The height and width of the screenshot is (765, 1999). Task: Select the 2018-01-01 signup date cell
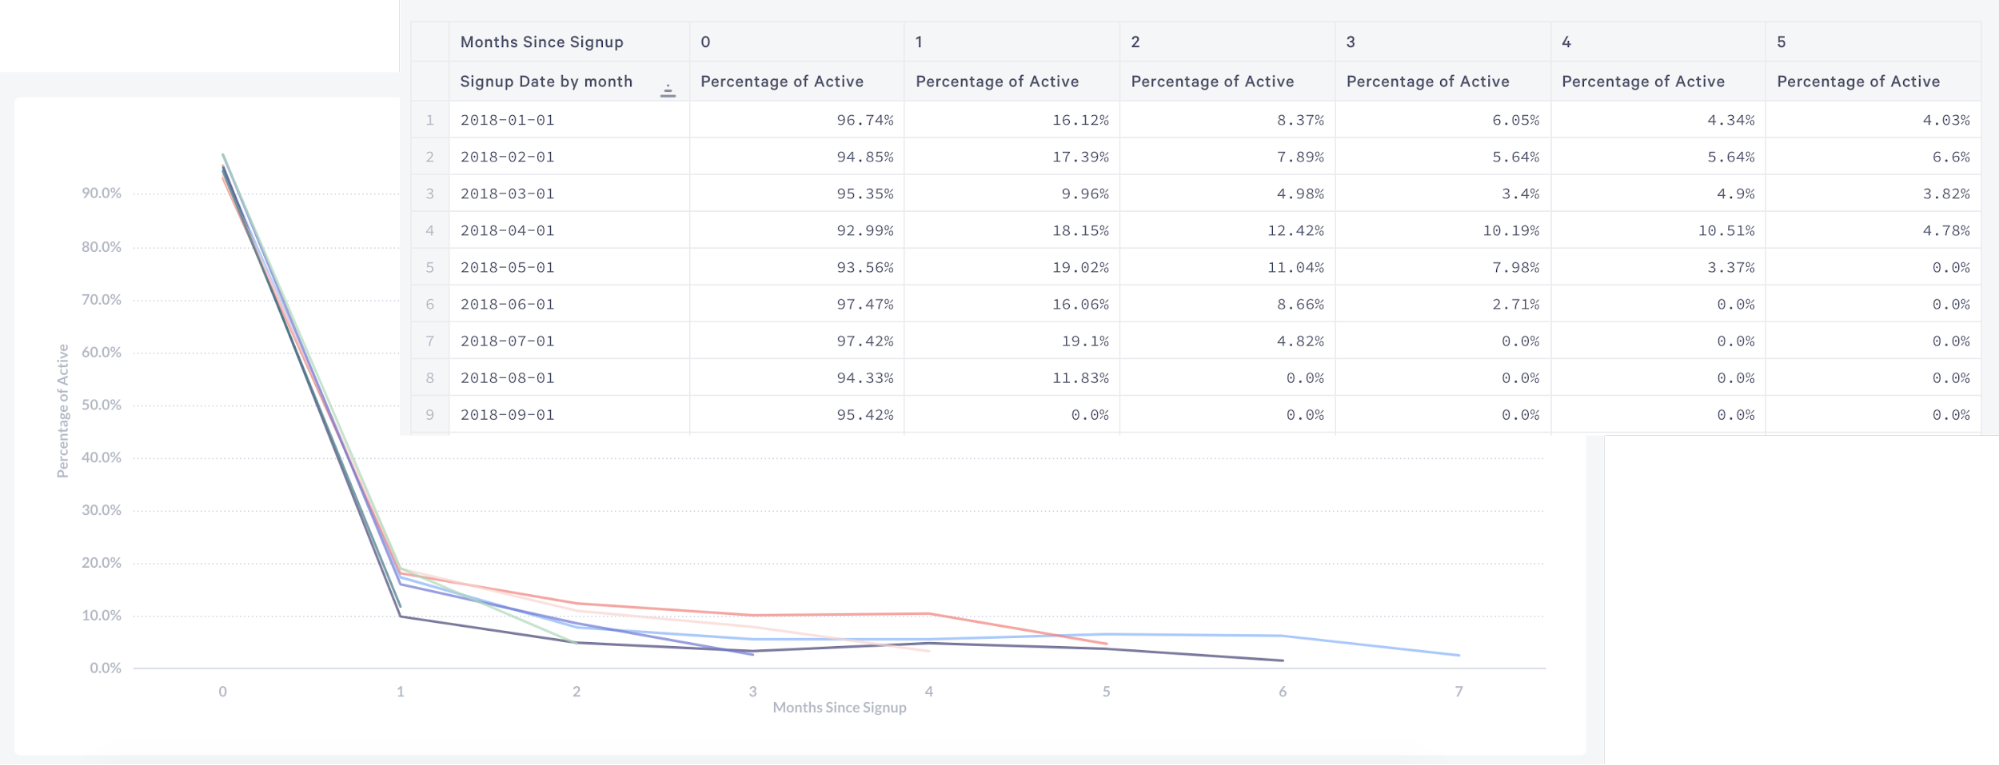pyautogui.click(x=507, y=120)
